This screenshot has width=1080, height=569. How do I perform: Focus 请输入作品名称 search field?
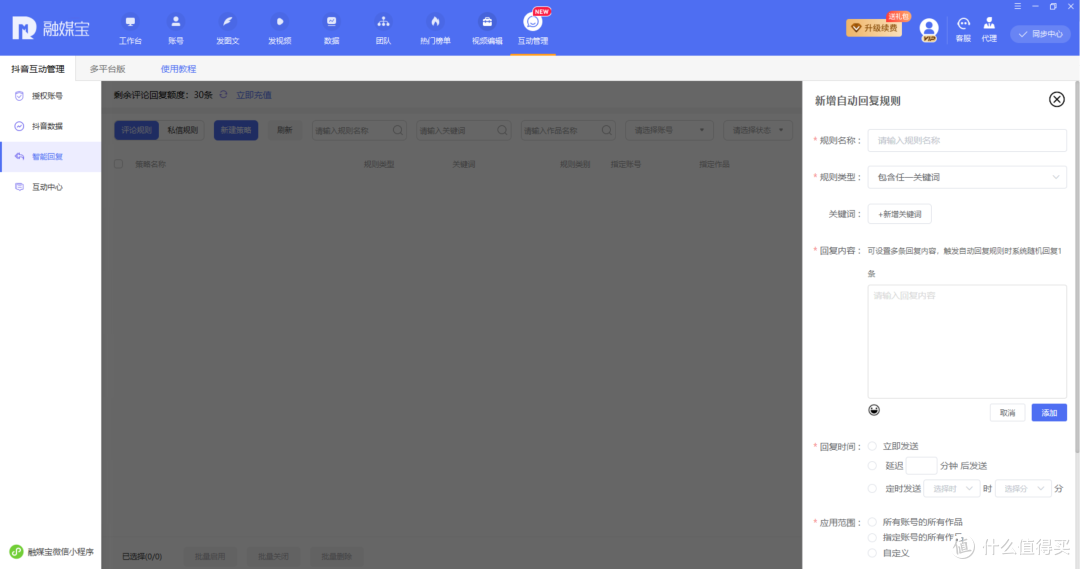tap(568, 130)
